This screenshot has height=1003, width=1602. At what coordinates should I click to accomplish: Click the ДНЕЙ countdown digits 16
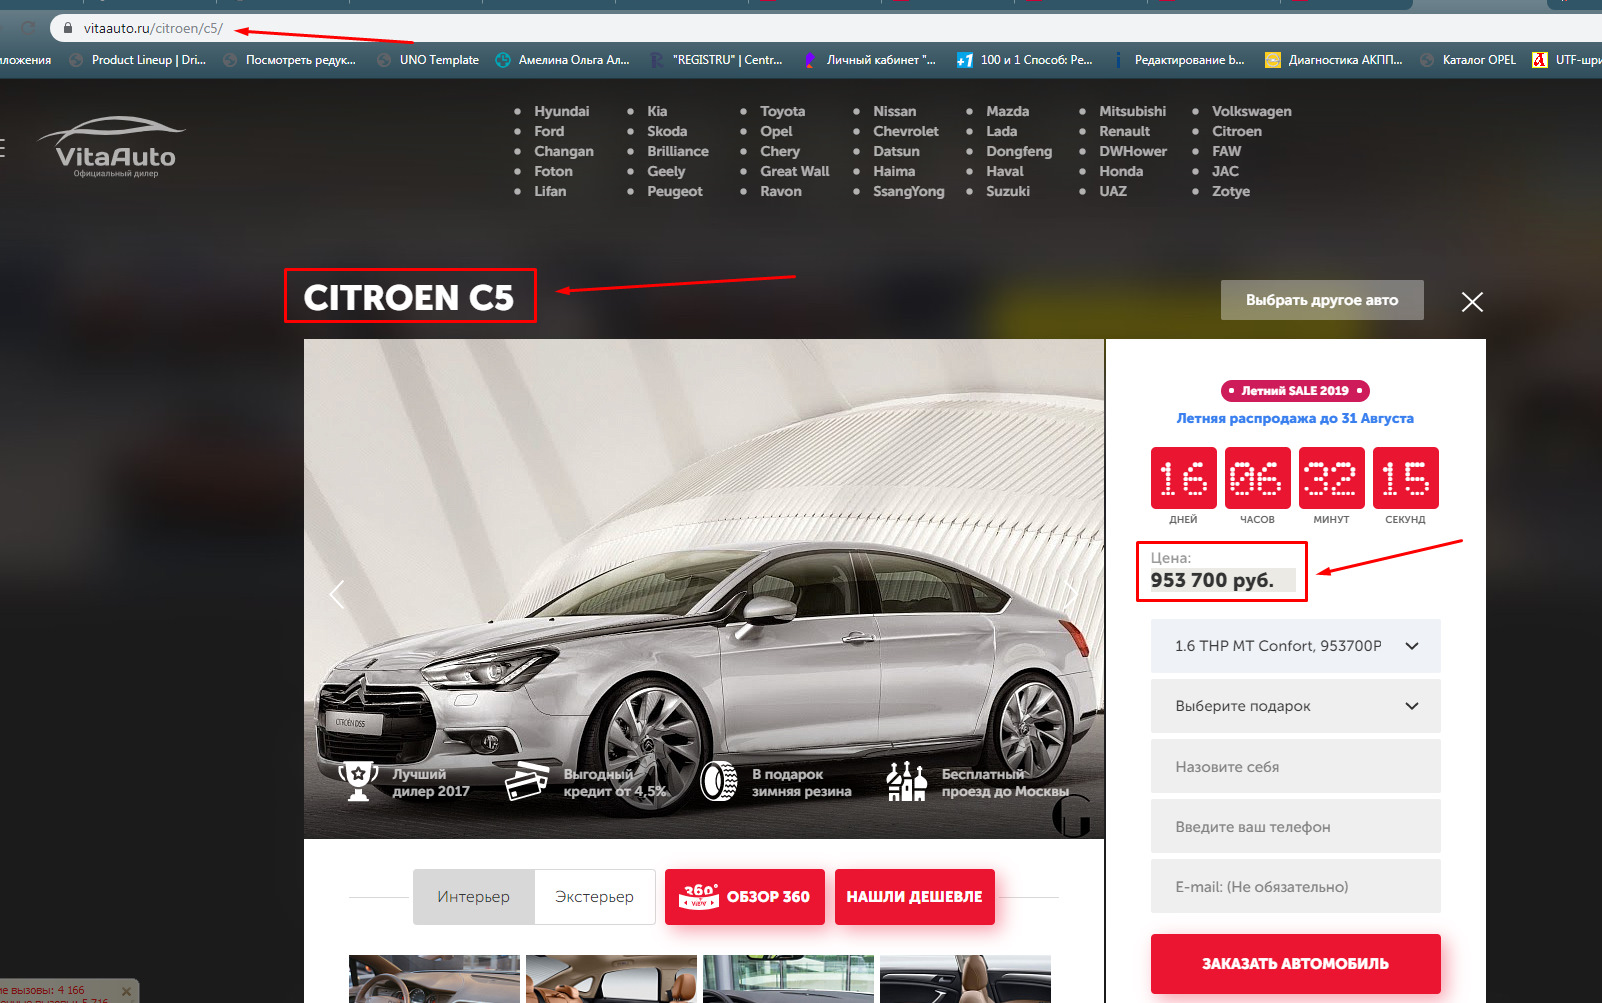pos(1184,478)
